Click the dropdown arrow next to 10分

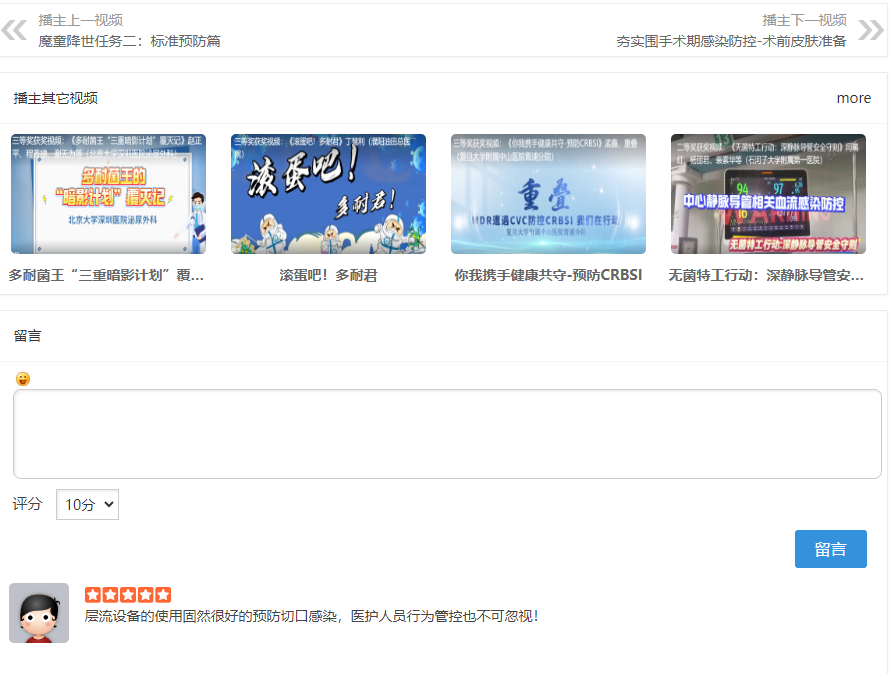click(108, 504)
